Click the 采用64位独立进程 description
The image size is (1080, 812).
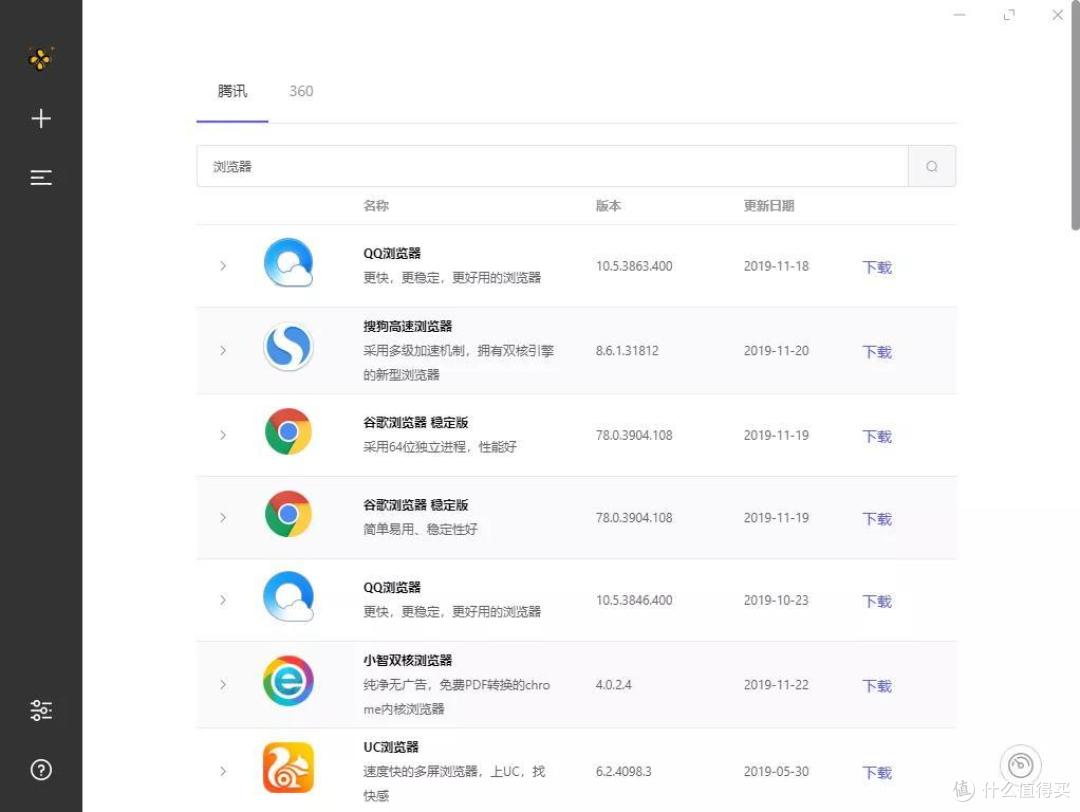click(440, 447)
